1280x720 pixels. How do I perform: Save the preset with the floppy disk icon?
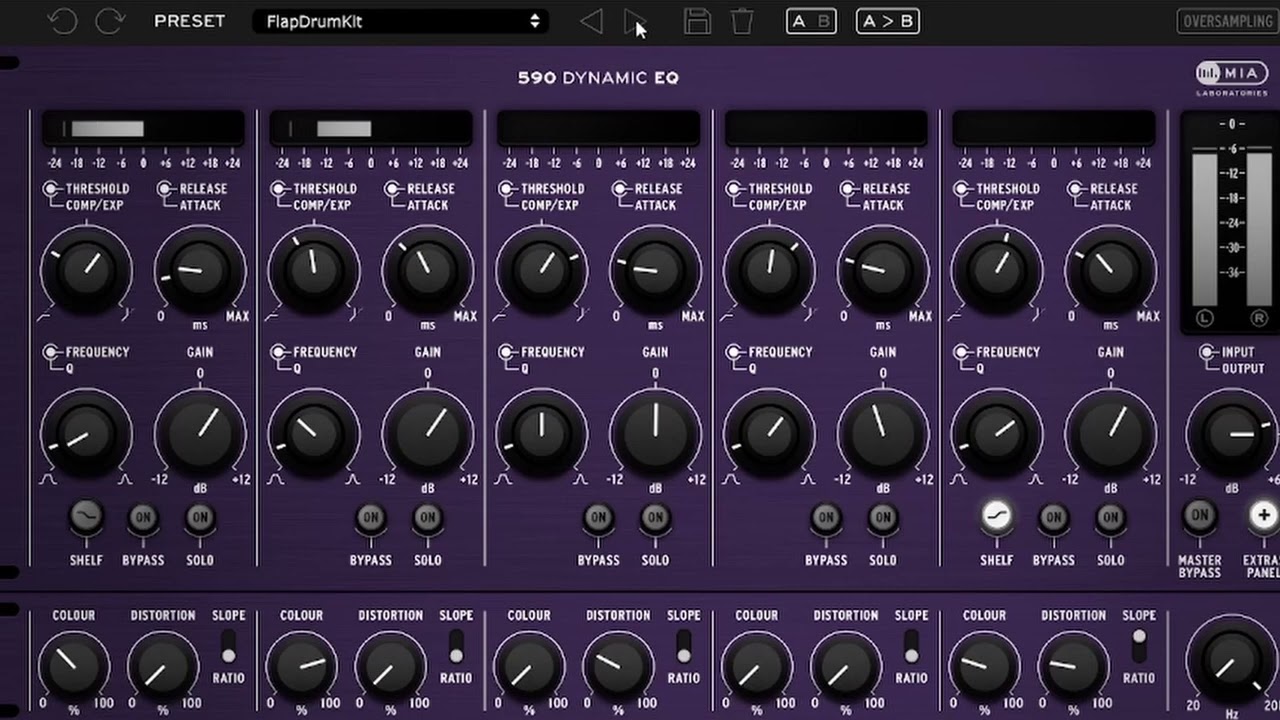tap(697, 21)
